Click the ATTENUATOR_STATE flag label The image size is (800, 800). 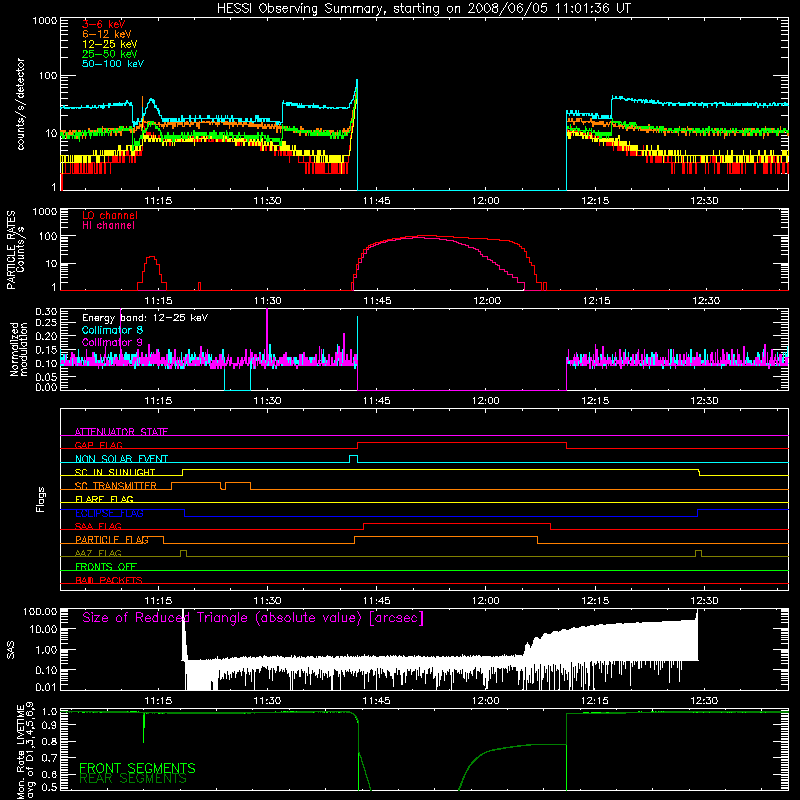tap(121, 432)
